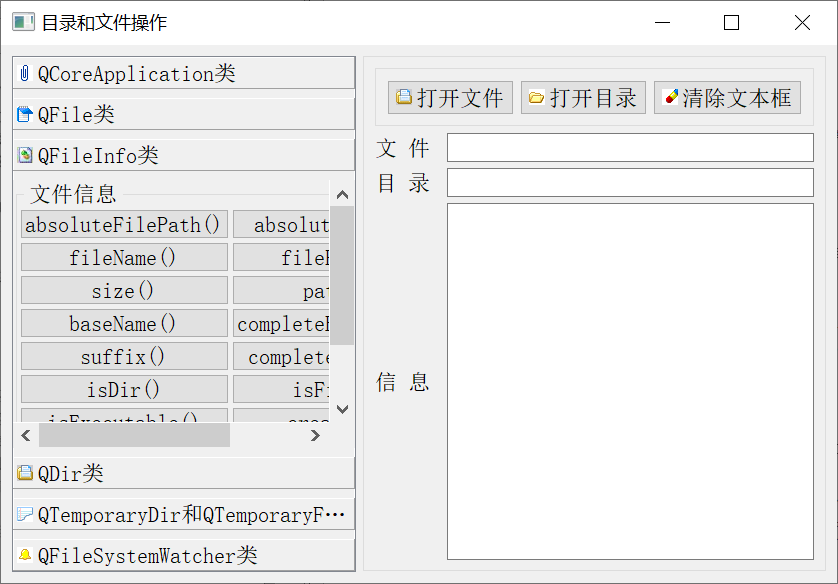Close the 目录和文件操作 window
Screen dimensions: 838x584
click(x=802, y=22)
